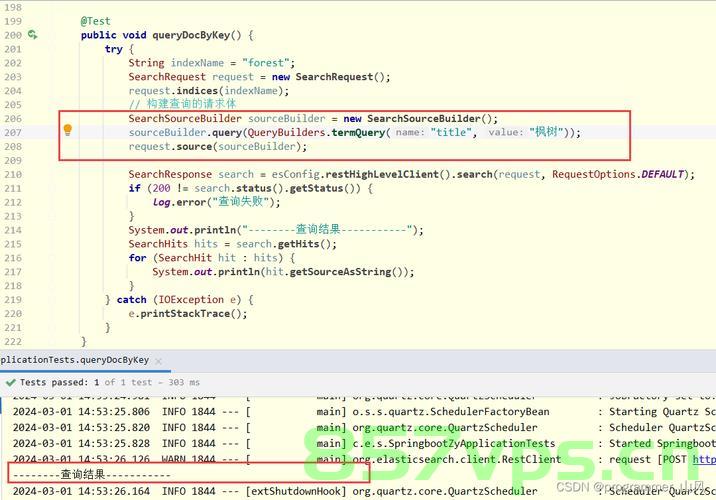
Task: Click the indexName variable declaration on line 202
Action: pyautogui.click(x=197, y=63)
